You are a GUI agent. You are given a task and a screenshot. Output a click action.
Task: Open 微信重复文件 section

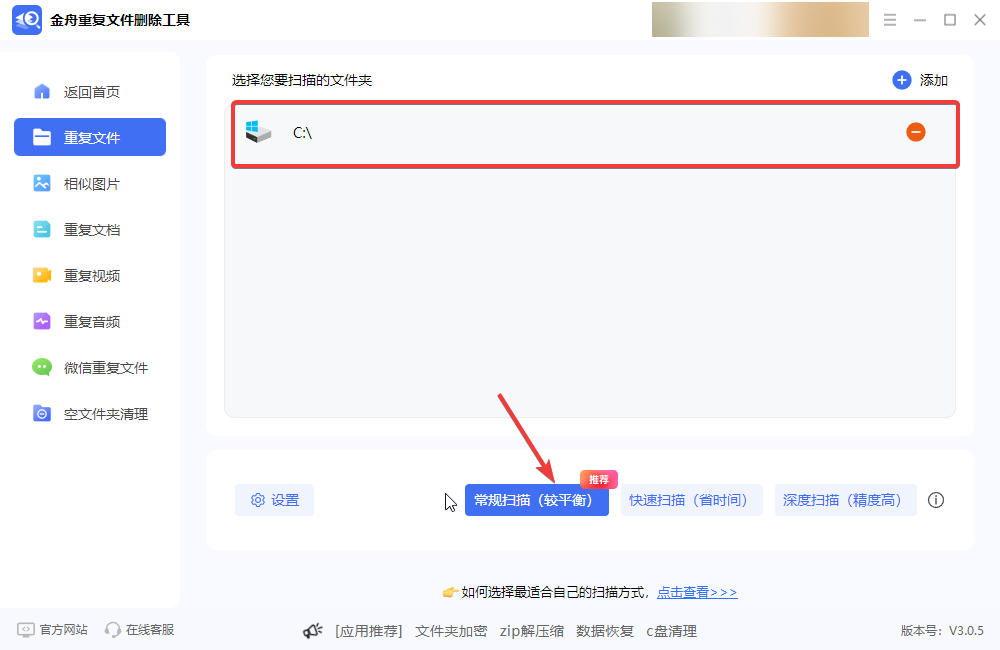click(x=90, y=368)
